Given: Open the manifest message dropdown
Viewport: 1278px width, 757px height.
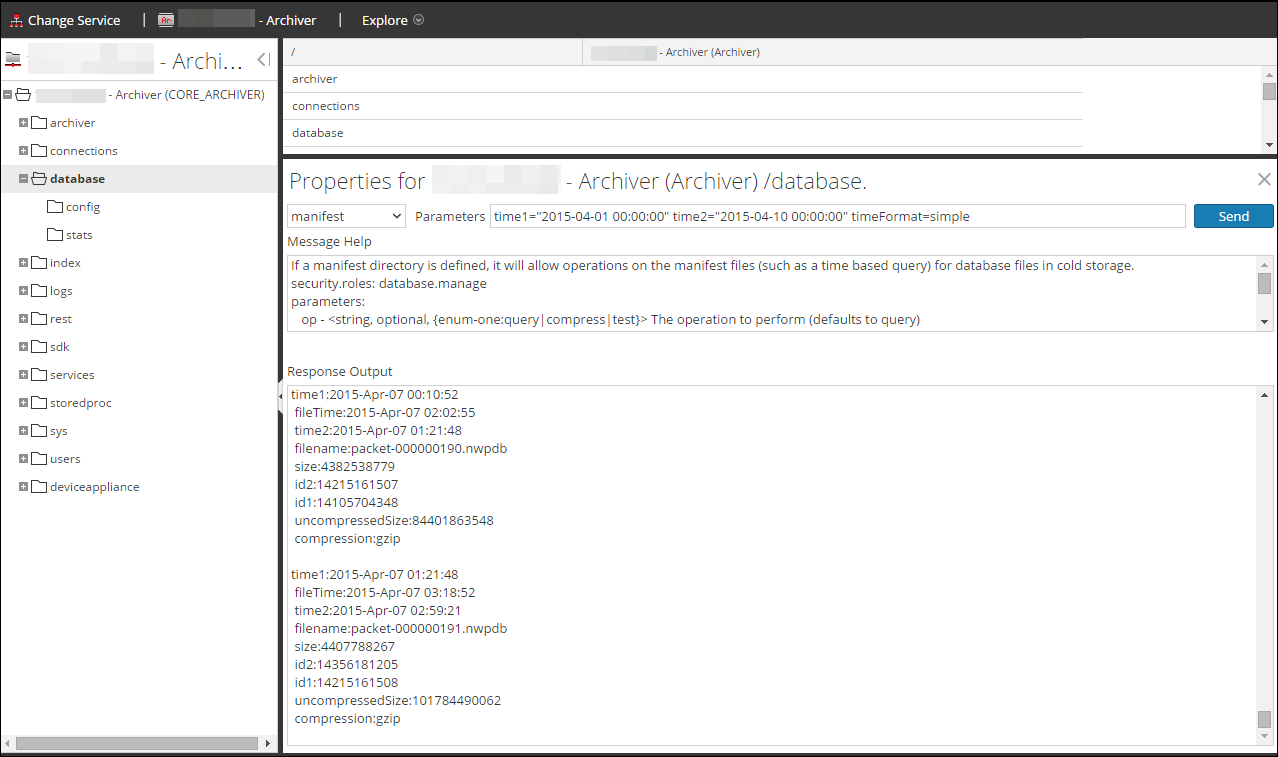Looking at the screenshot, I should pos(346,216).
